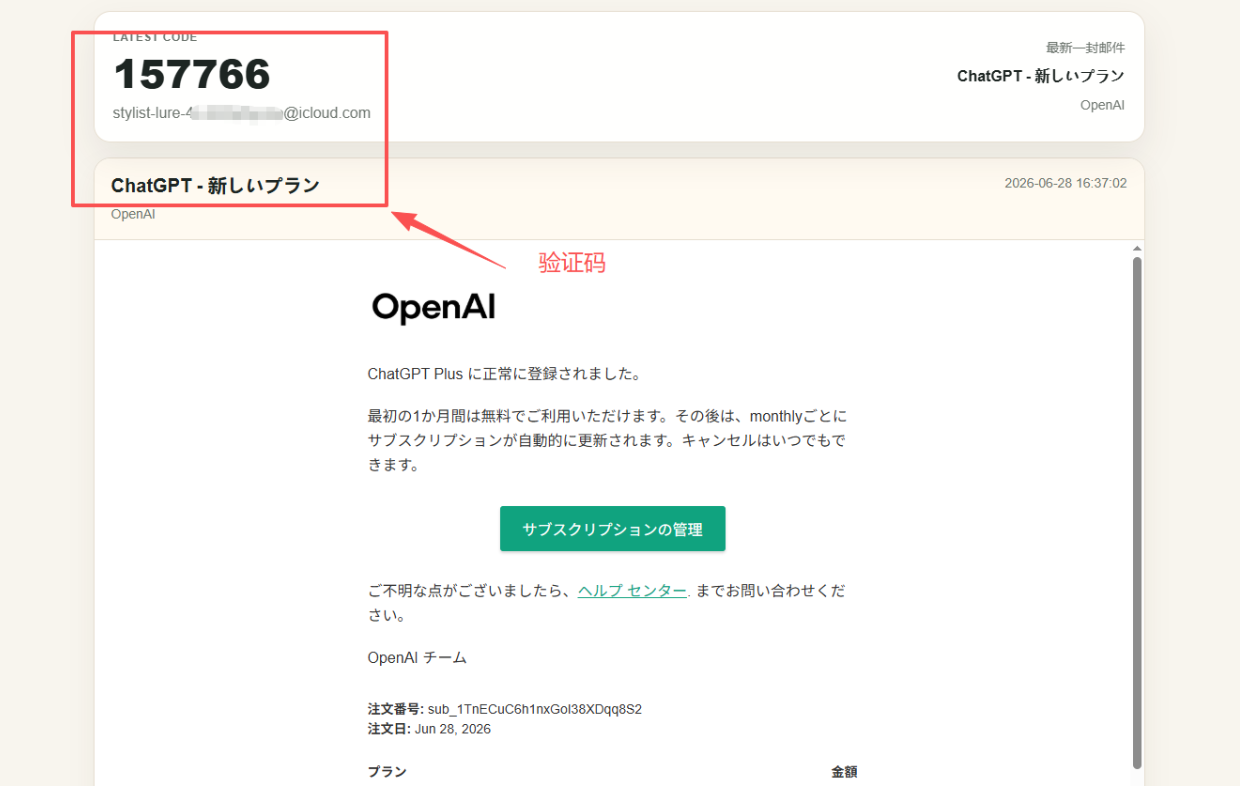Open ChatGPT - 新しいプラン email header title
Image resolution: width=1240 pixels, height=786 pixels.
tap(215, 186)
